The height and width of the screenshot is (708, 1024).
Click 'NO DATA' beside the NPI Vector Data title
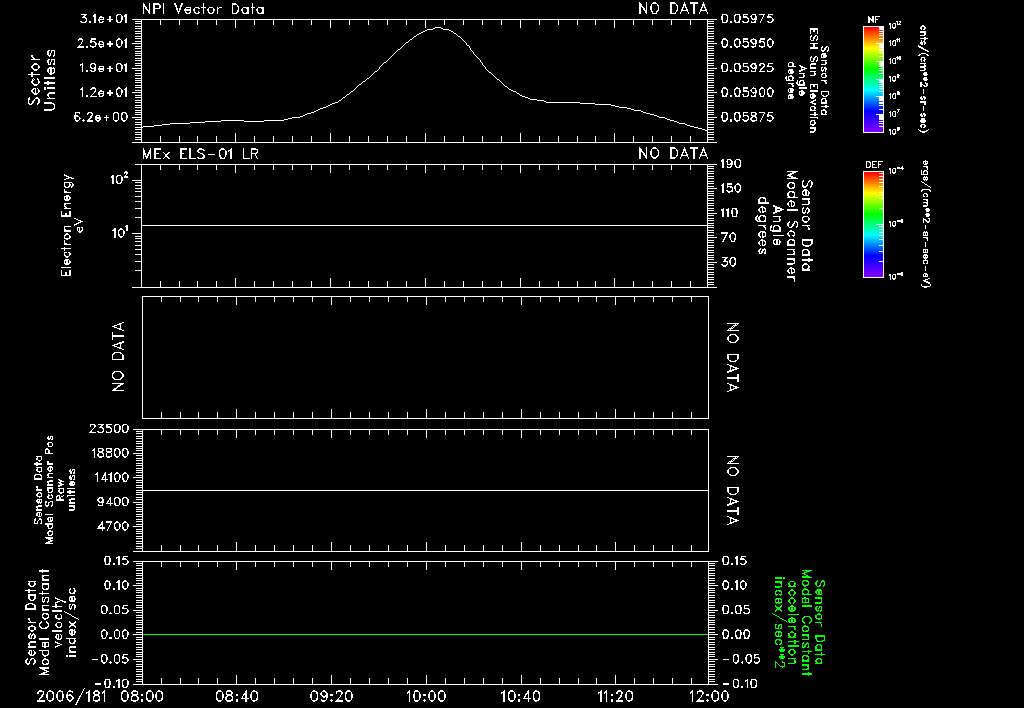coord(673,9)
